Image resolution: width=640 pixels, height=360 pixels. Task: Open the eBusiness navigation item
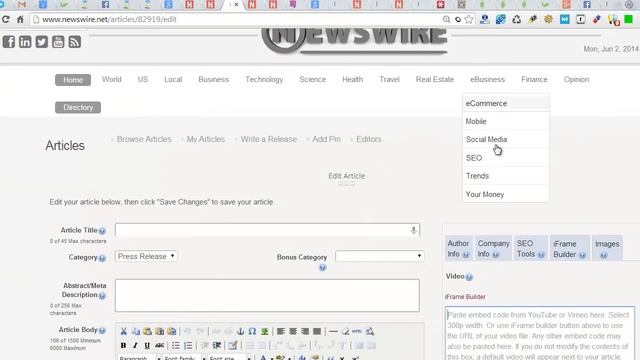click(x=487, y=80)
